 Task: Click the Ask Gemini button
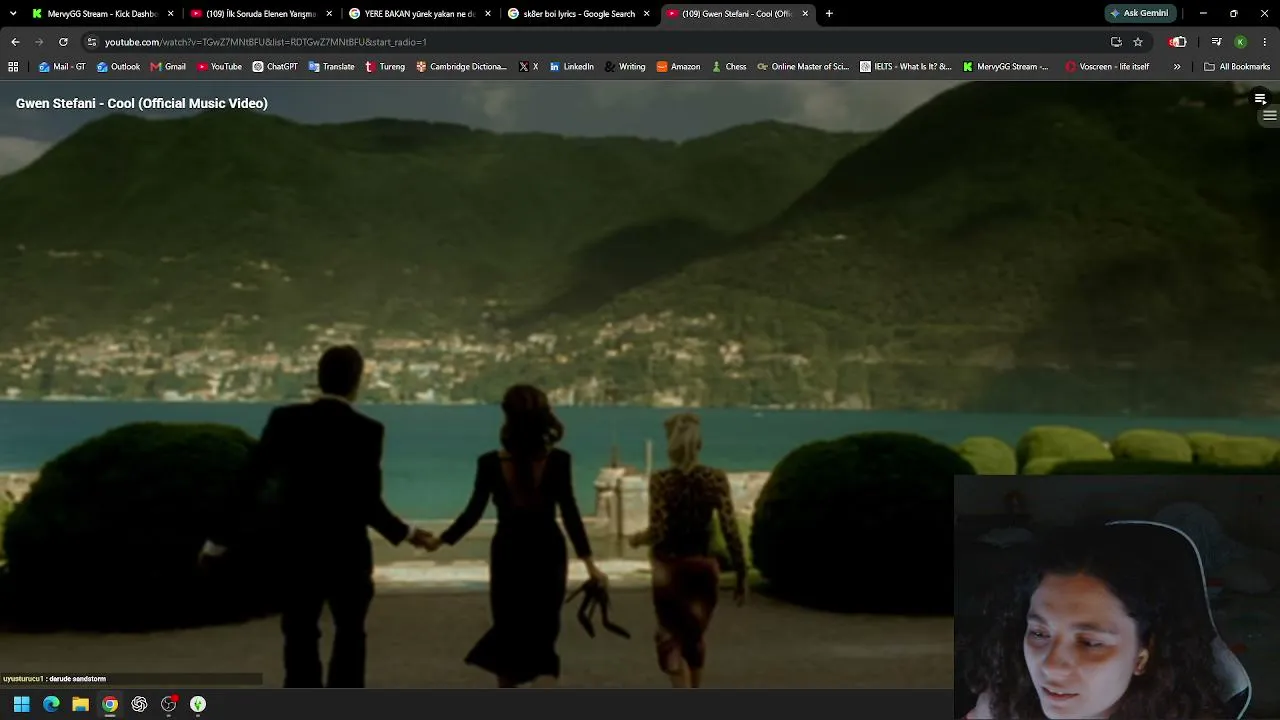point(1139,13)
